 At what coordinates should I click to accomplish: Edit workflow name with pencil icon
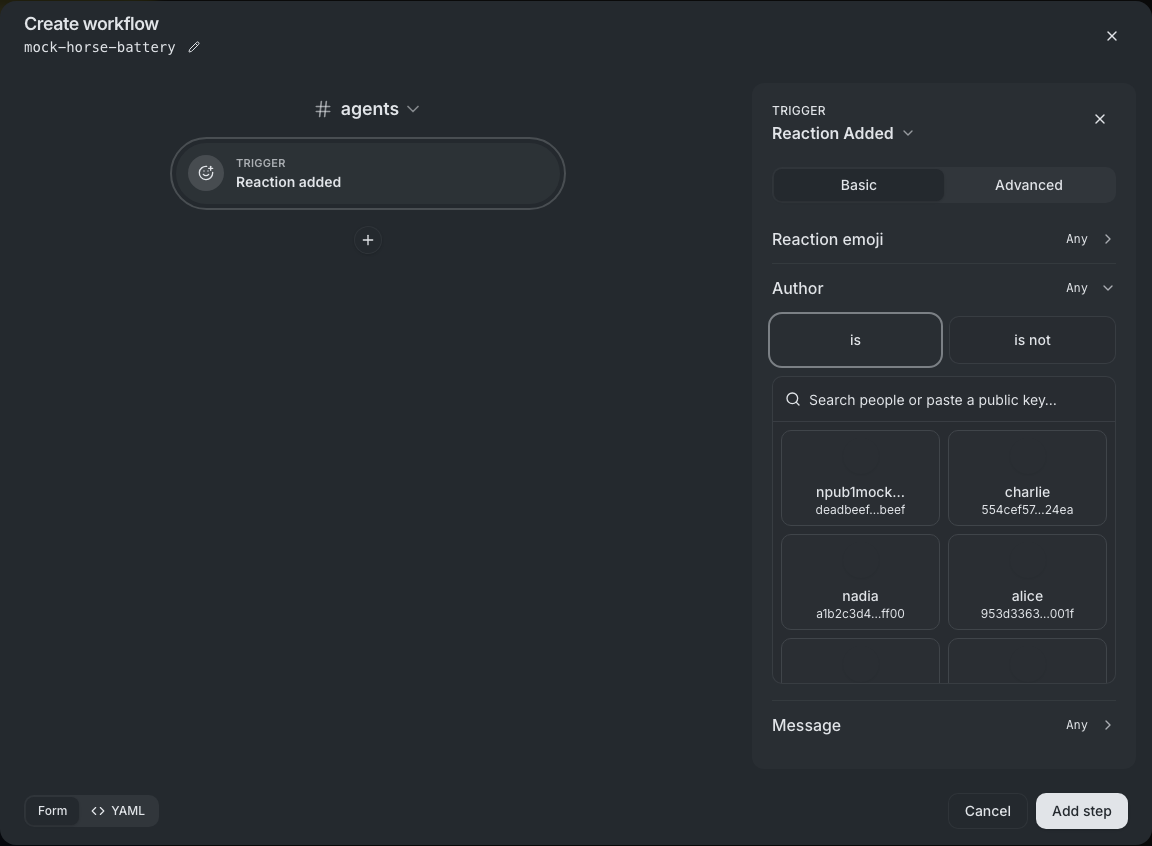tap(194, 47)
